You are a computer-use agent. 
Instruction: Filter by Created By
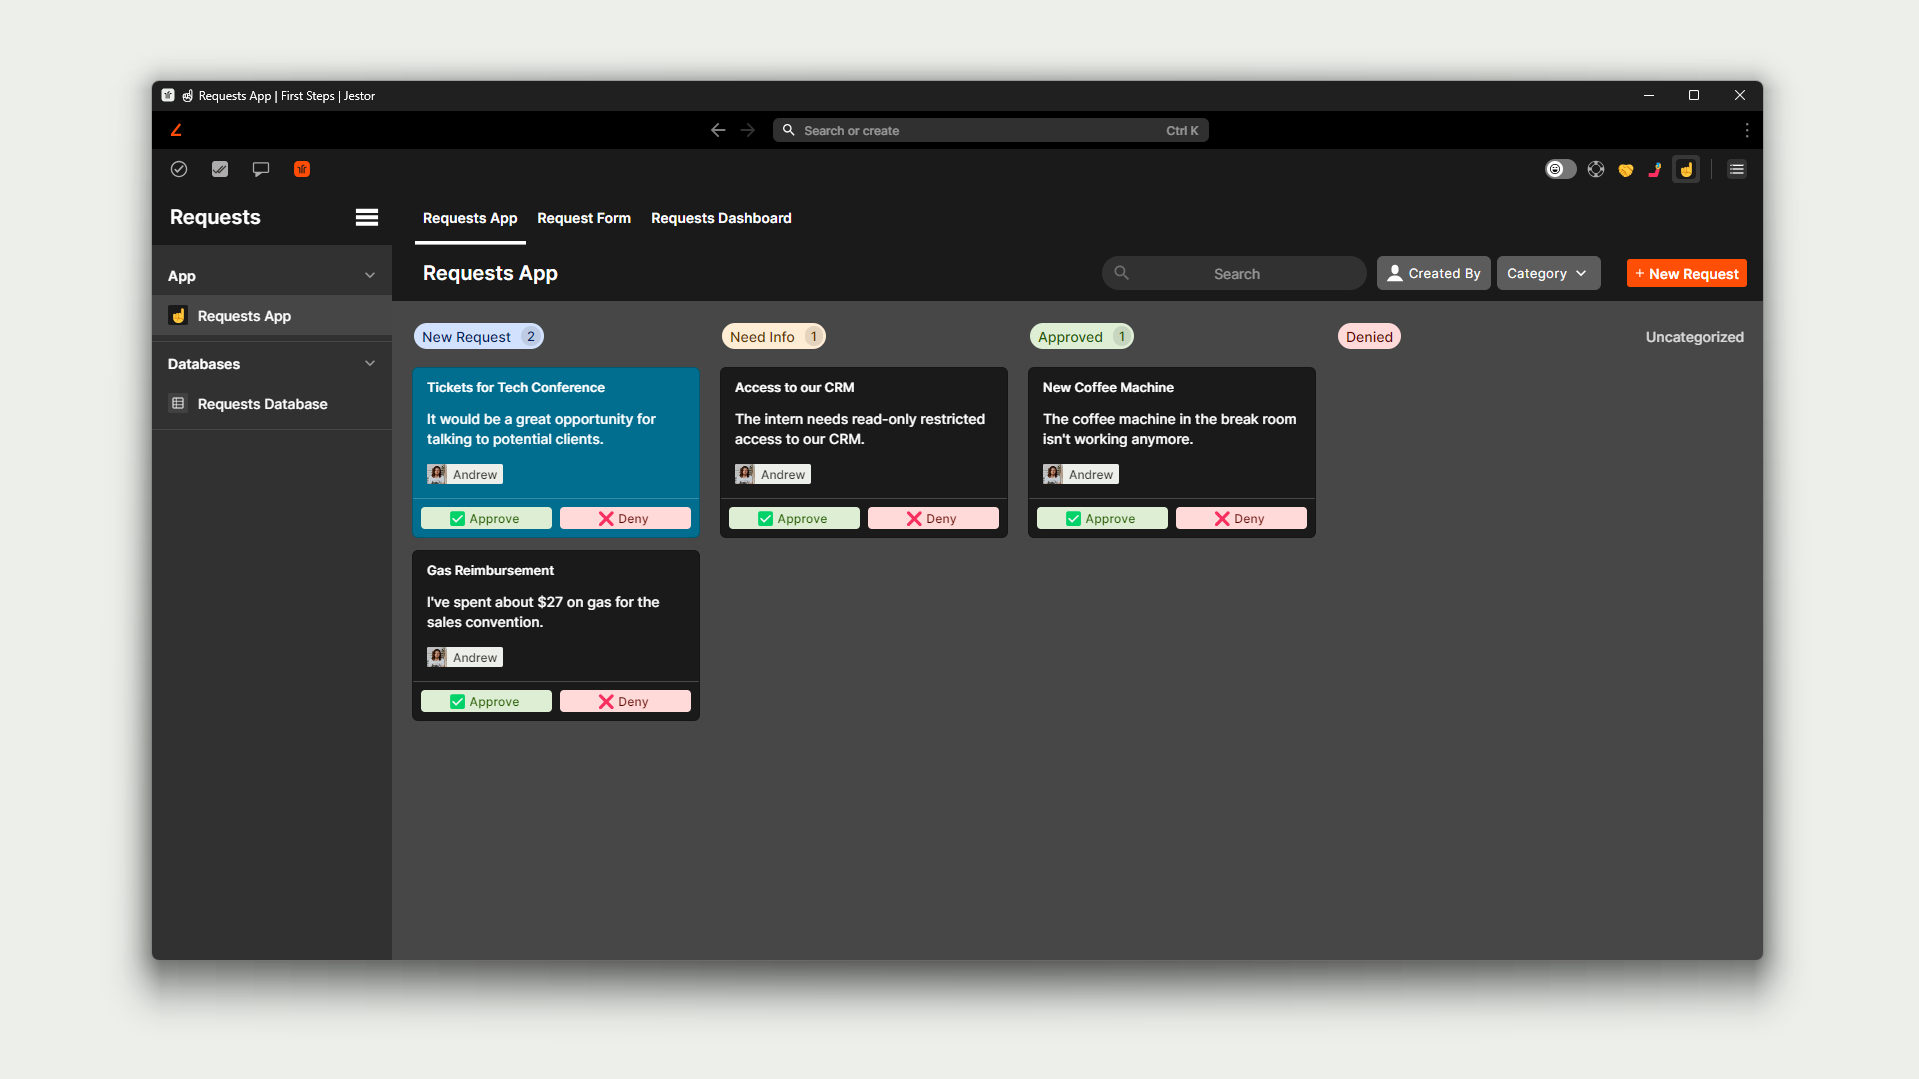tap(1434, 273)
